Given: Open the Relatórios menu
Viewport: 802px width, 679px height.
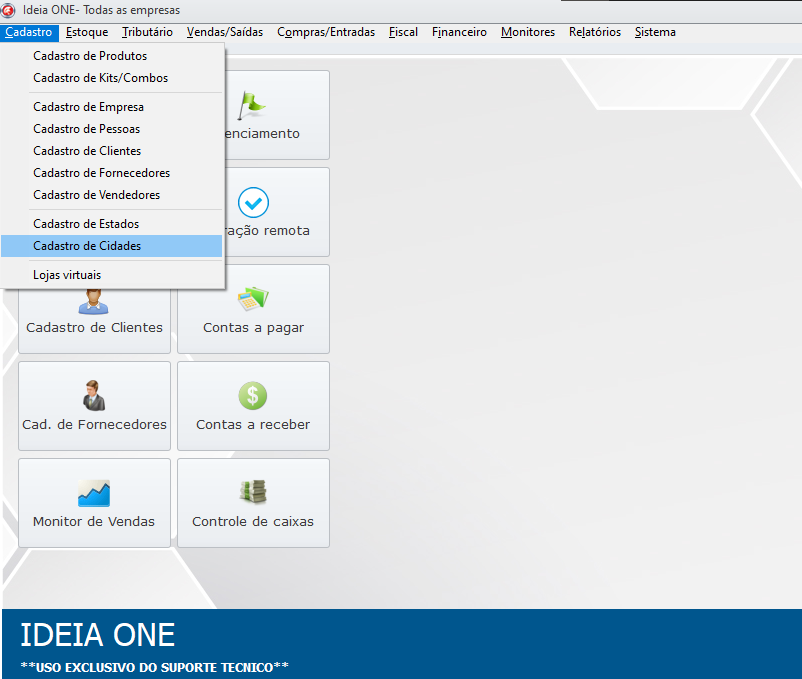Looking at the screenshot, I should coord(594,32).
